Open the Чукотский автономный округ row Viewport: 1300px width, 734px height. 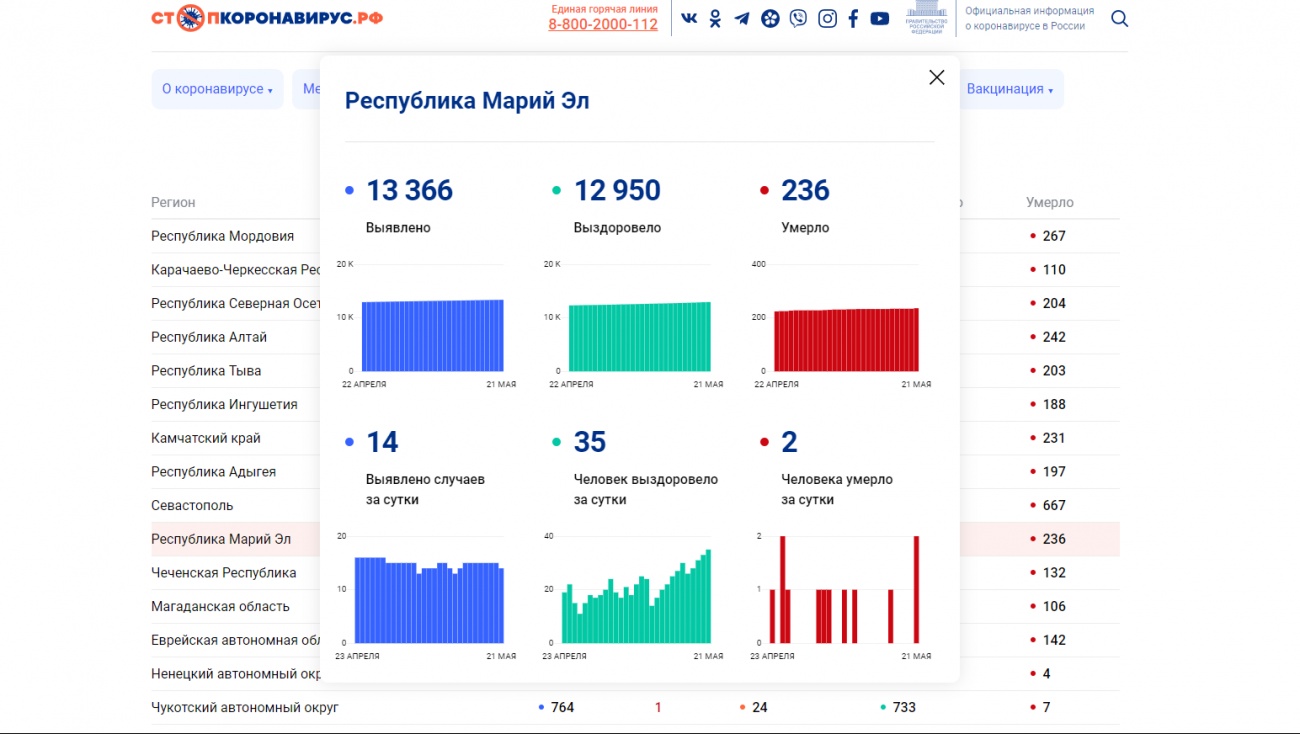(x=245, y=707)
